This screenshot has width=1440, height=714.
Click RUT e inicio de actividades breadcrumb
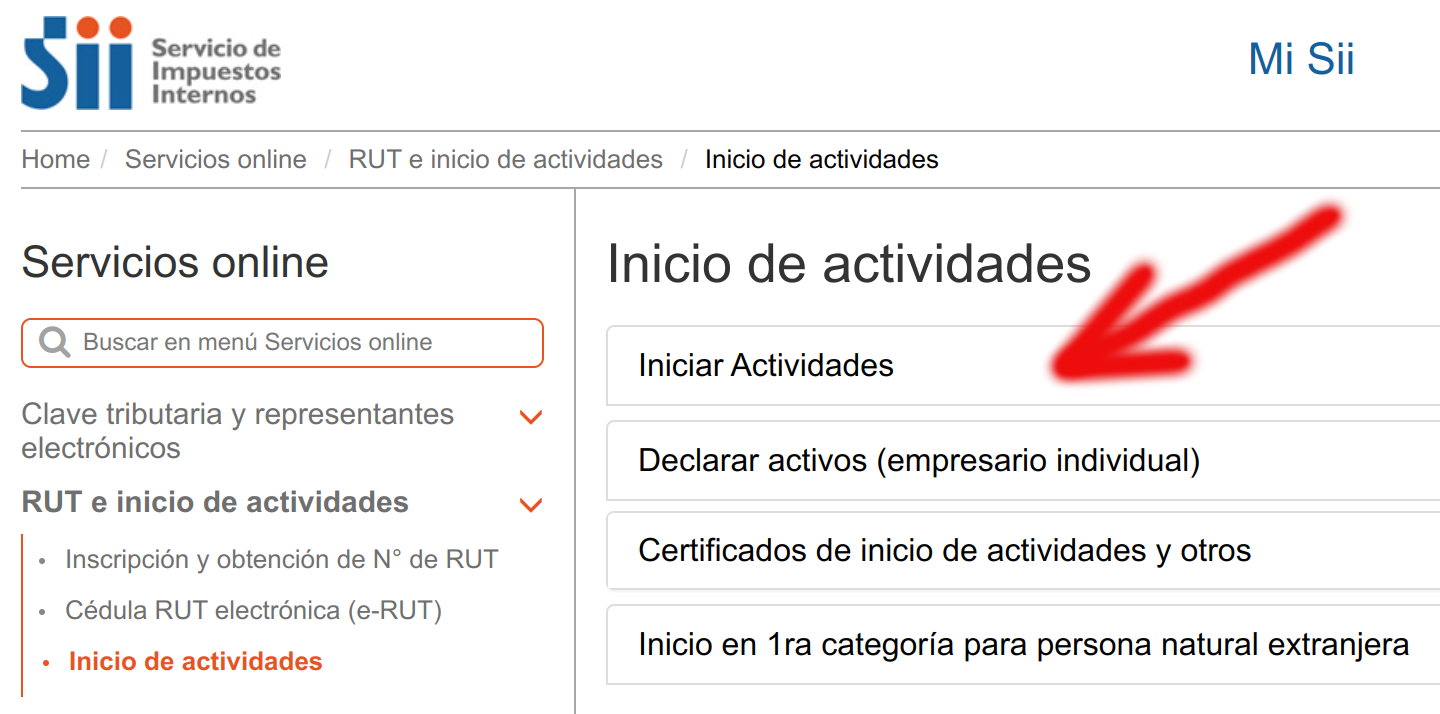click(x=505, y=160)
